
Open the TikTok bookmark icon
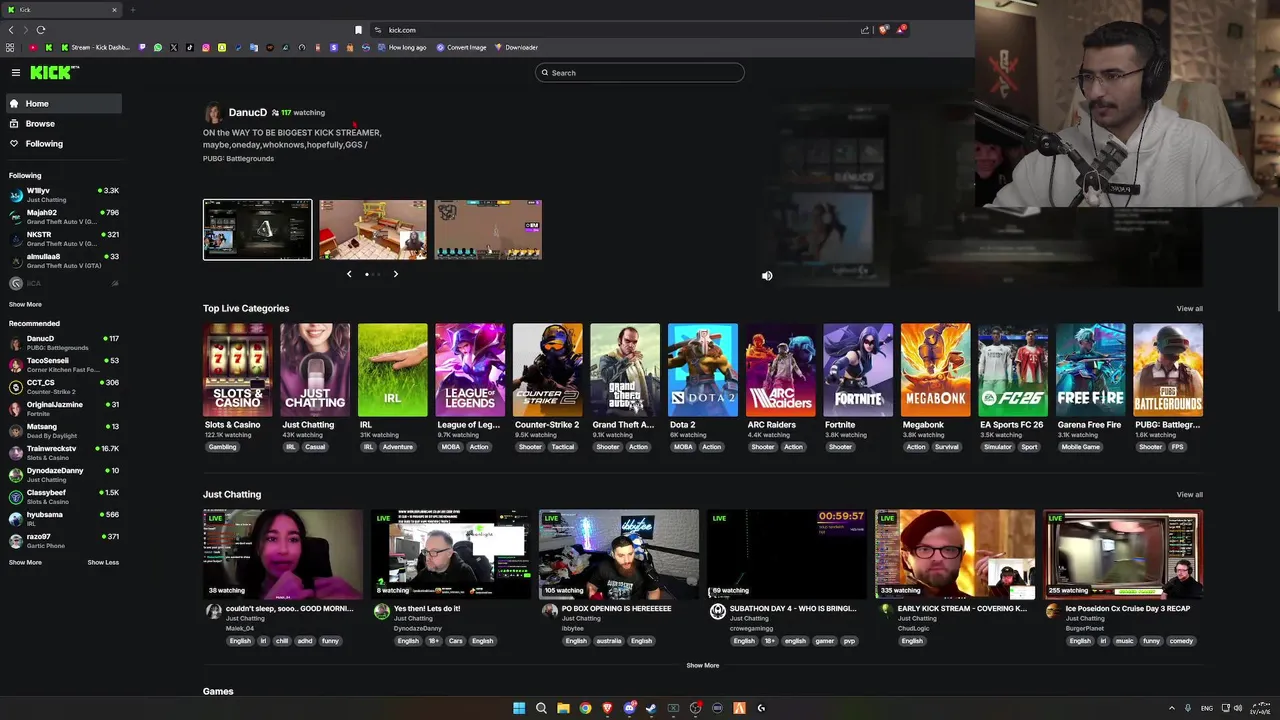pos(190,47)
